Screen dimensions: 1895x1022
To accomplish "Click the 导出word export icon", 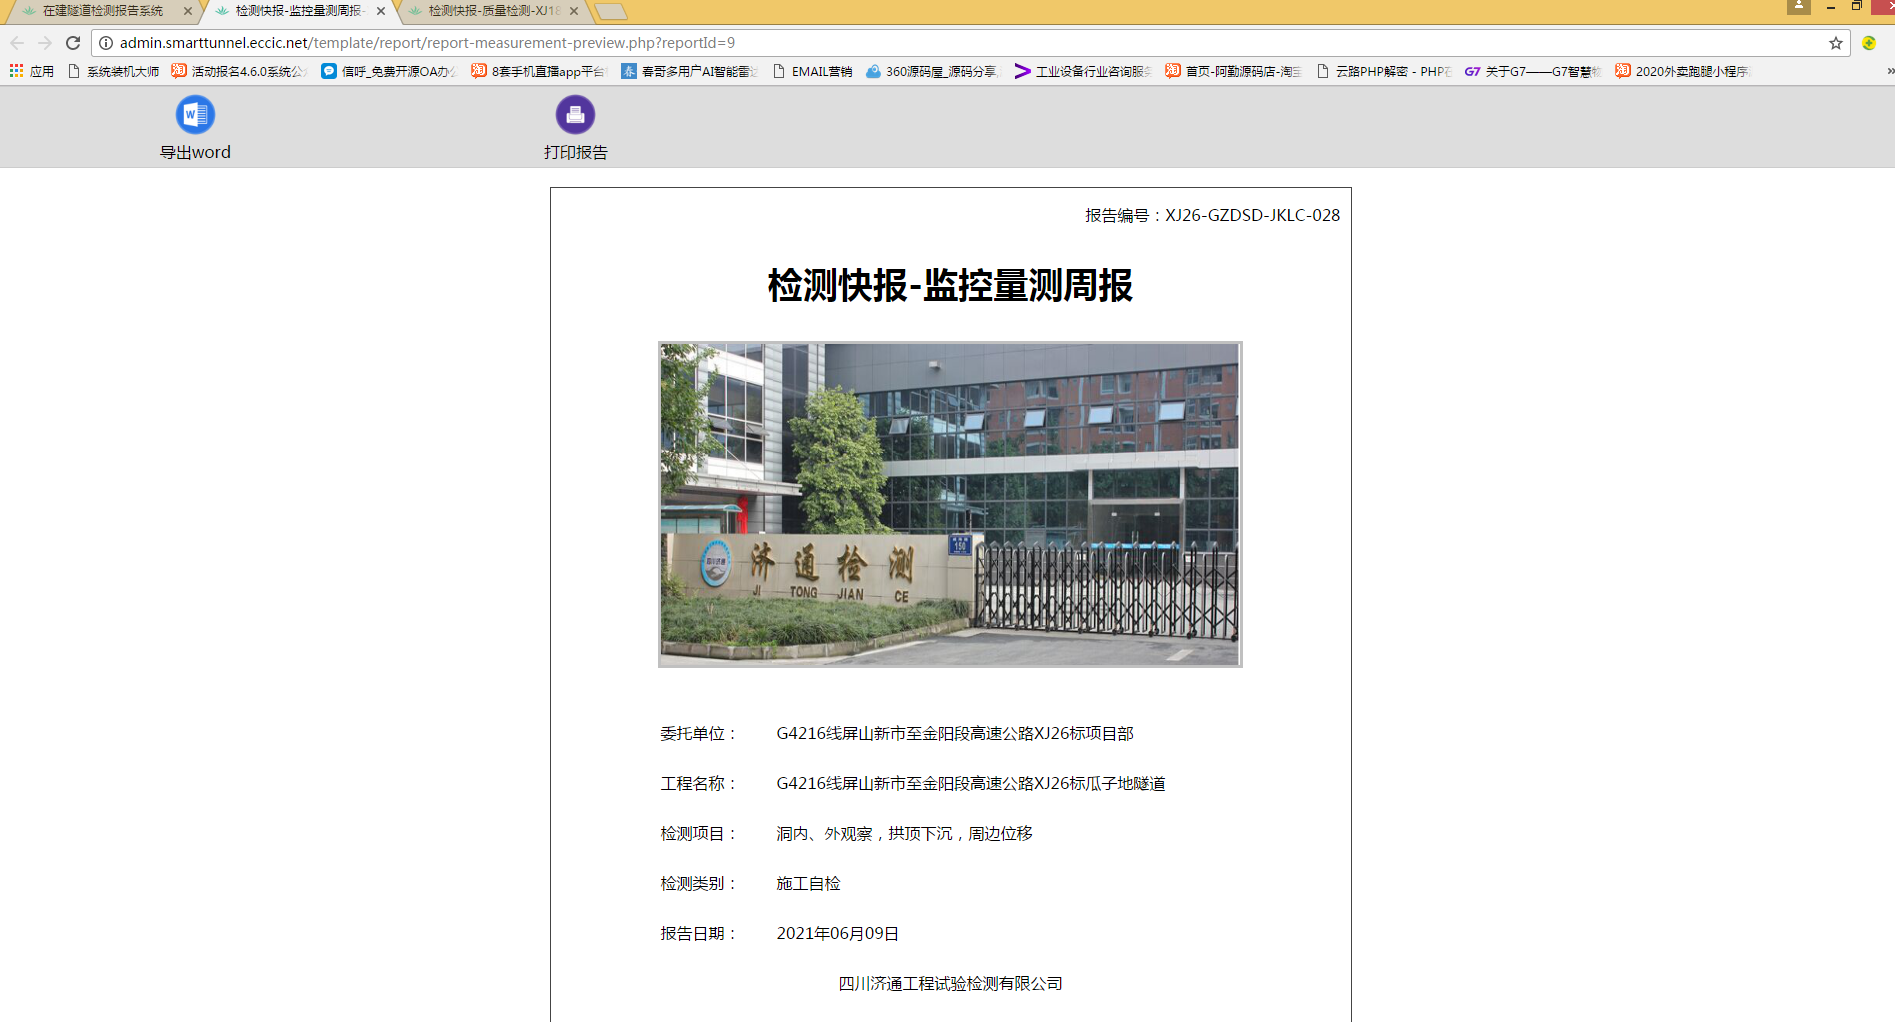I will click(195, 115).
